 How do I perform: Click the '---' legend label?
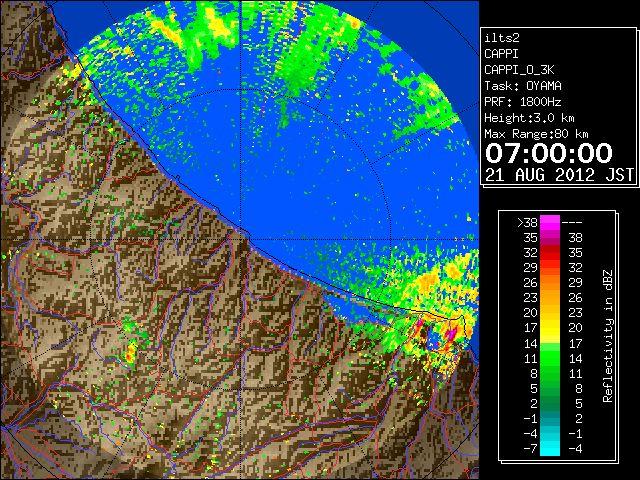pyautogui.click(x=572, y=223)
